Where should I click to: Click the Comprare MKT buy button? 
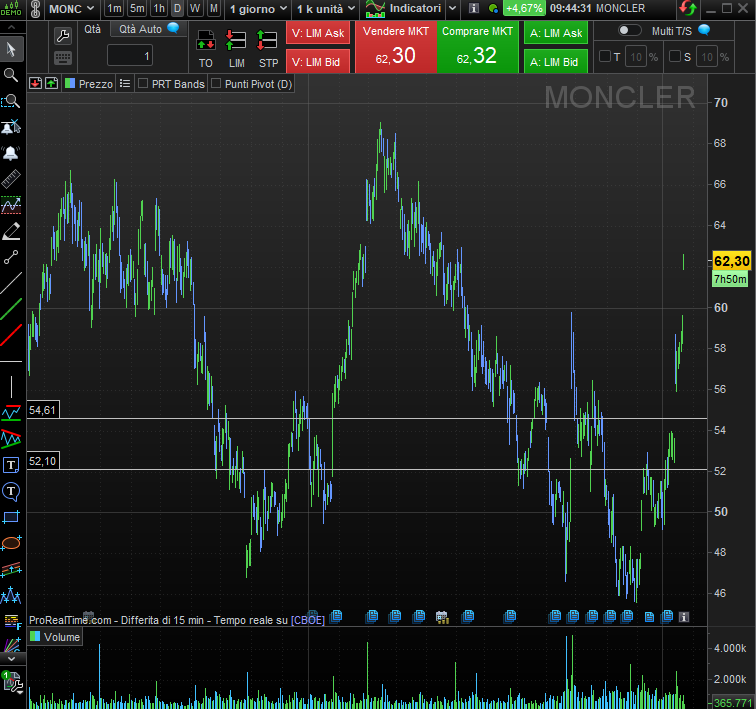coord(478,47)
